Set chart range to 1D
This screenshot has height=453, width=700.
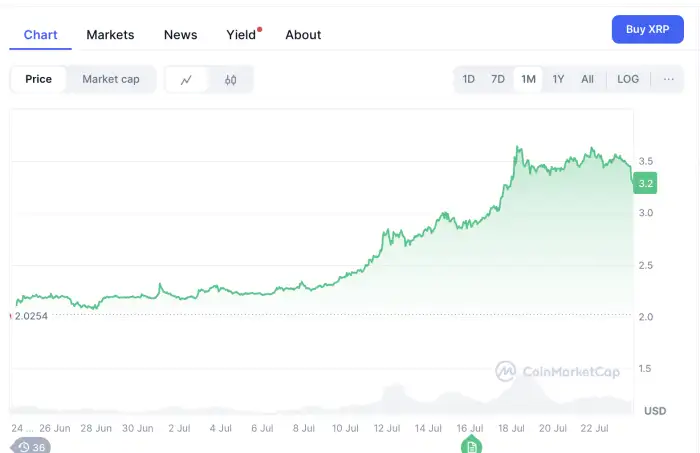pyautogui.click(x=468, y=79)
